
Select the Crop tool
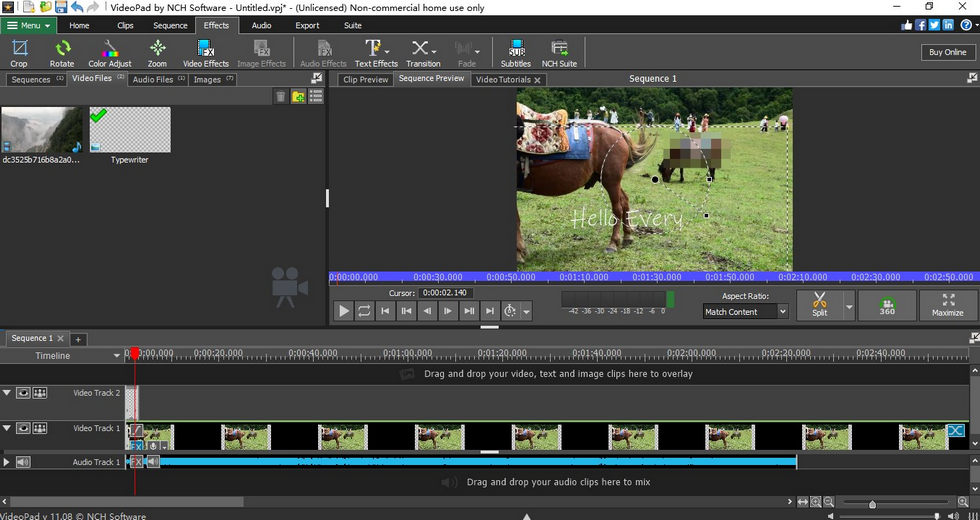[x=19, y=52]
